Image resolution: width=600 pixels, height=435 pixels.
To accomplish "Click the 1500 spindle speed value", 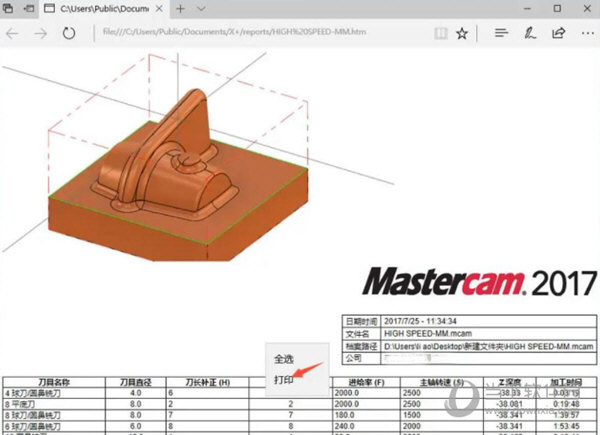I will pos(411,415).
